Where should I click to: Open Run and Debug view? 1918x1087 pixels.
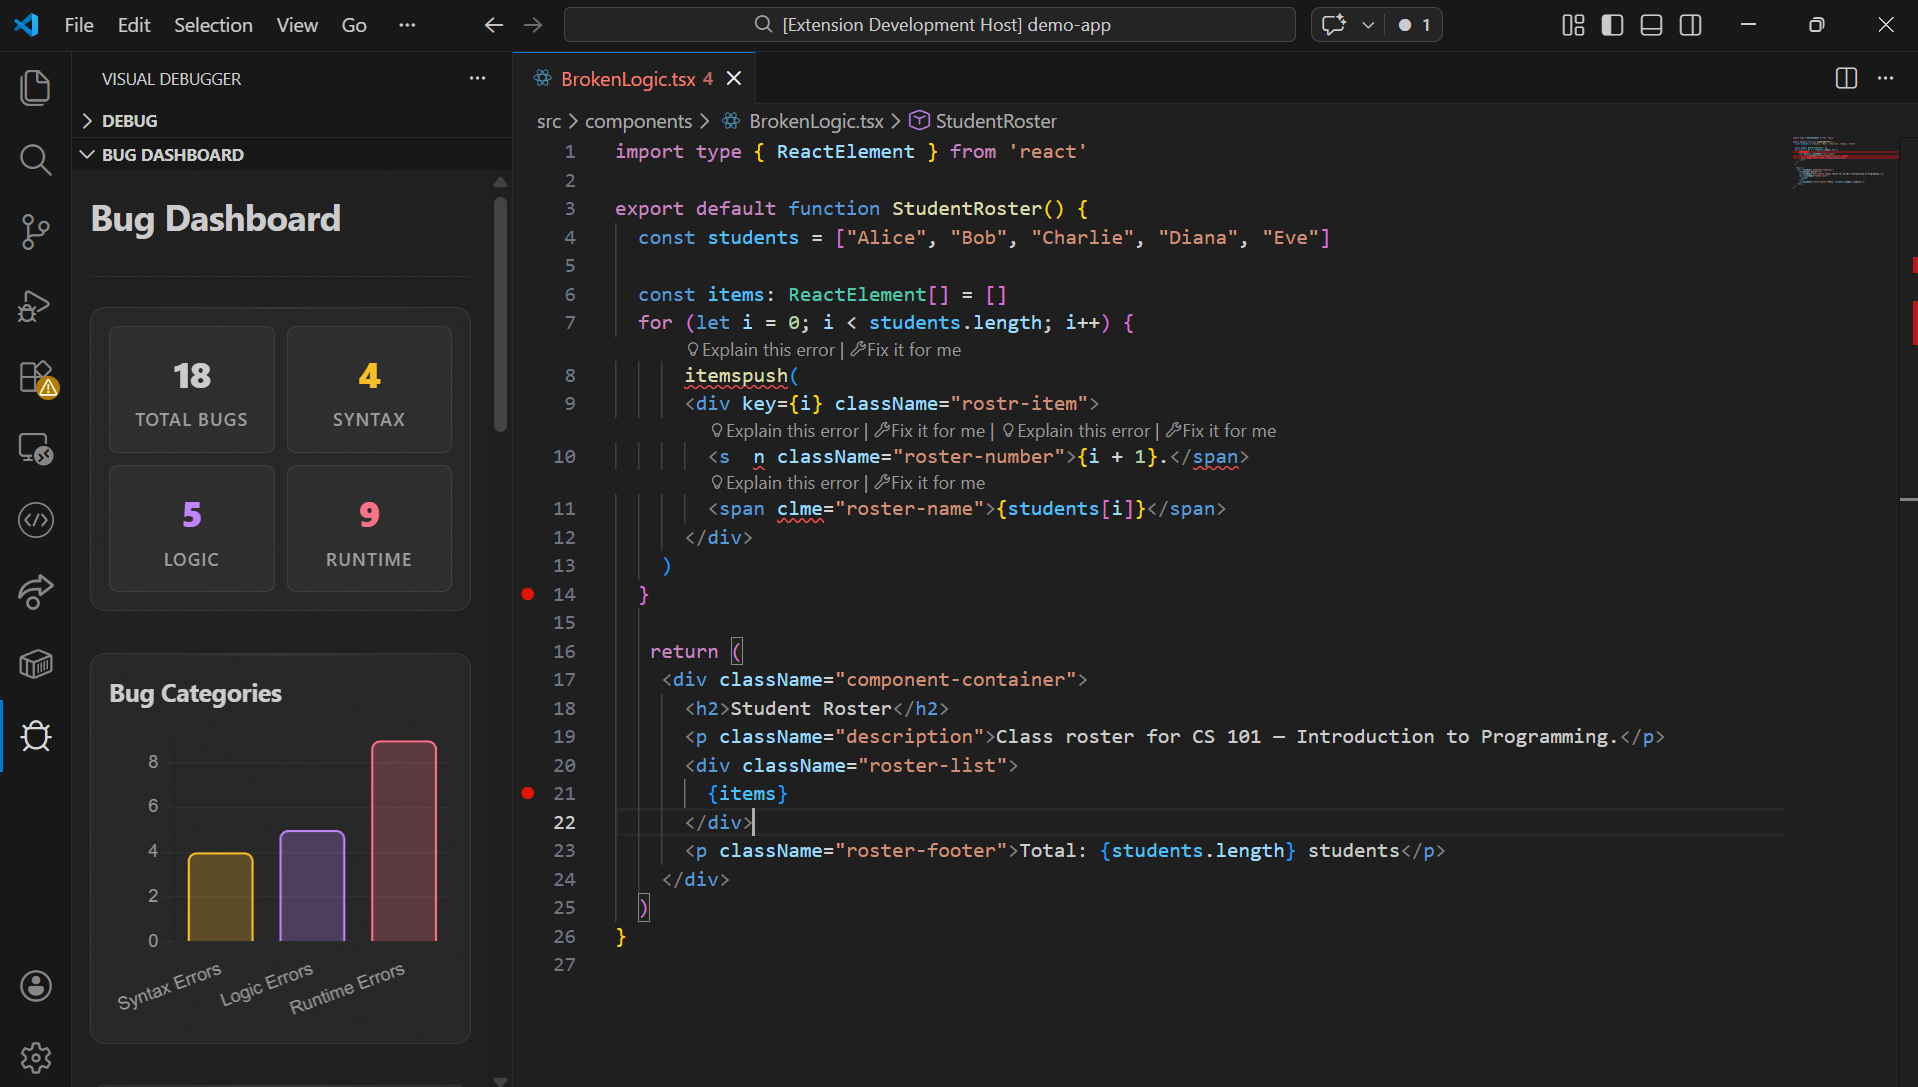tap(35, 305)
